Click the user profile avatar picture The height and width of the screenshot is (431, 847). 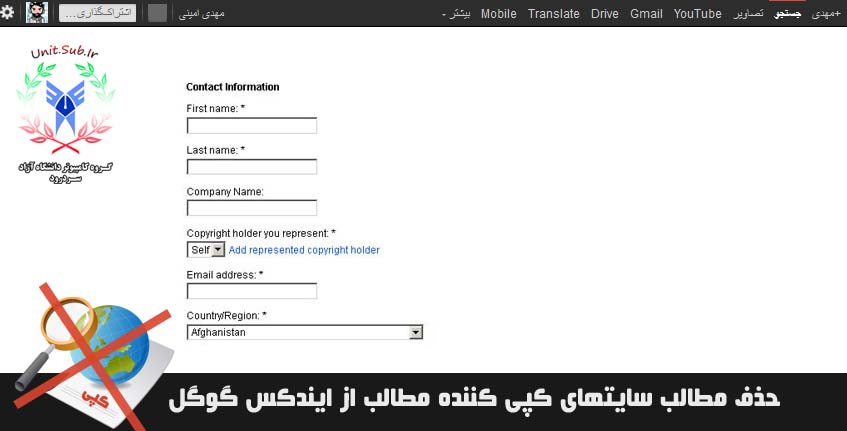tap(36, 13)
